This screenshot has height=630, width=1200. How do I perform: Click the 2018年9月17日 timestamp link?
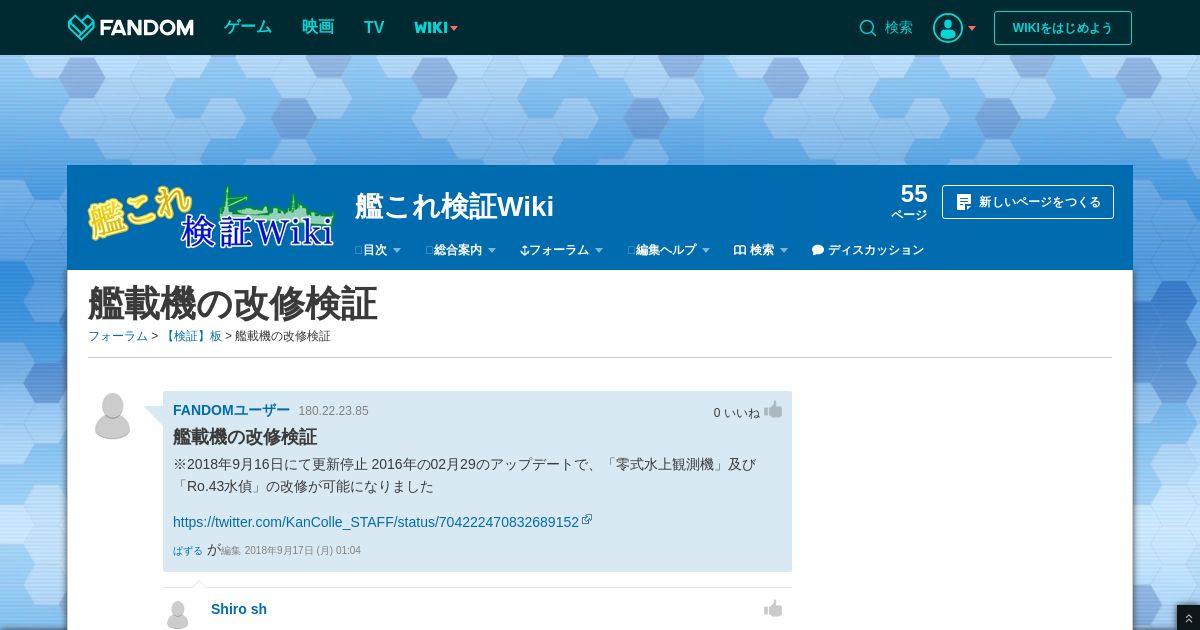[303, 551]
